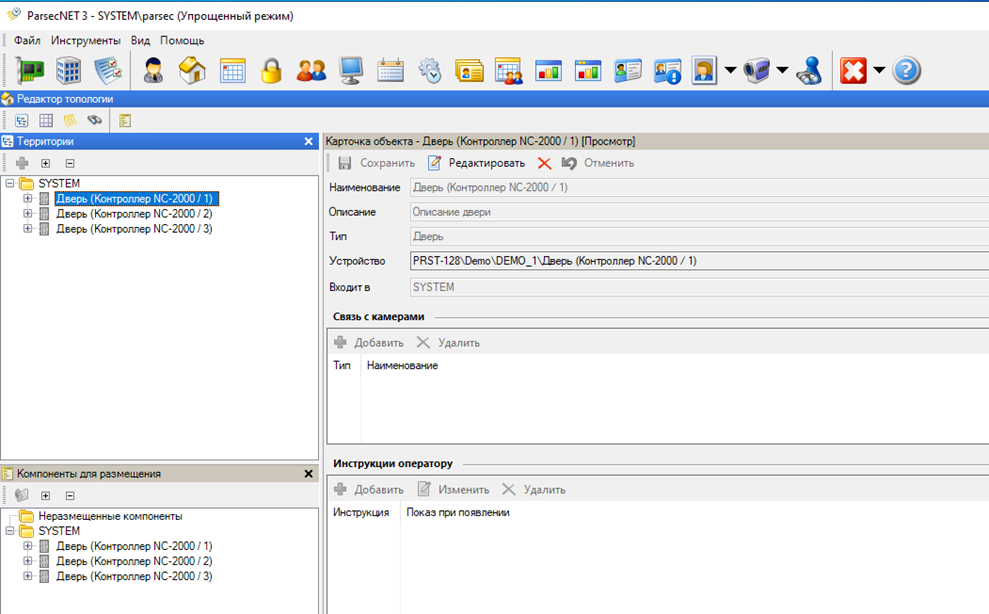
Task: Collapse the SYSTEM node in Территории tree
Action: (10, 184)
